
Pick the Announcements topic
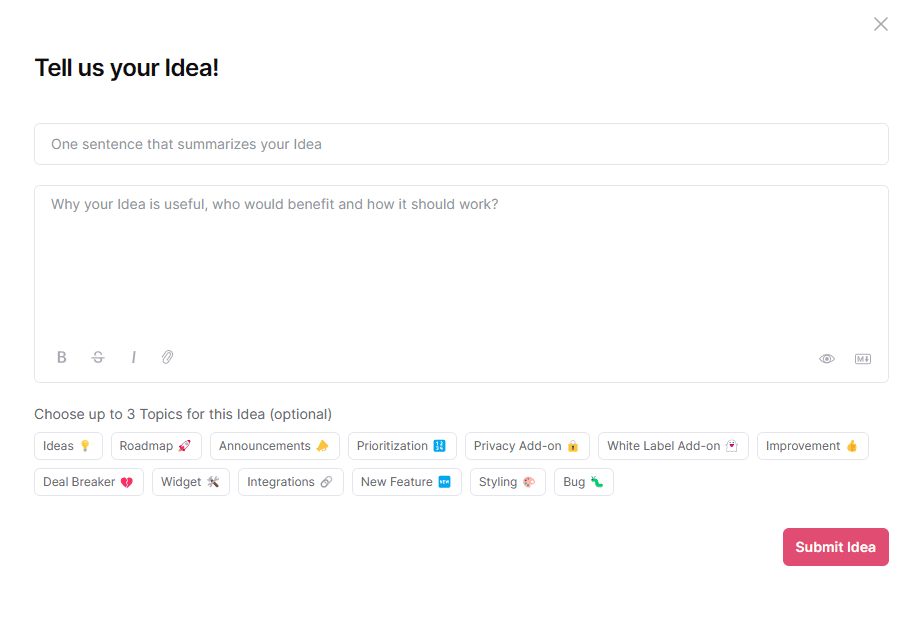(274, 446)
